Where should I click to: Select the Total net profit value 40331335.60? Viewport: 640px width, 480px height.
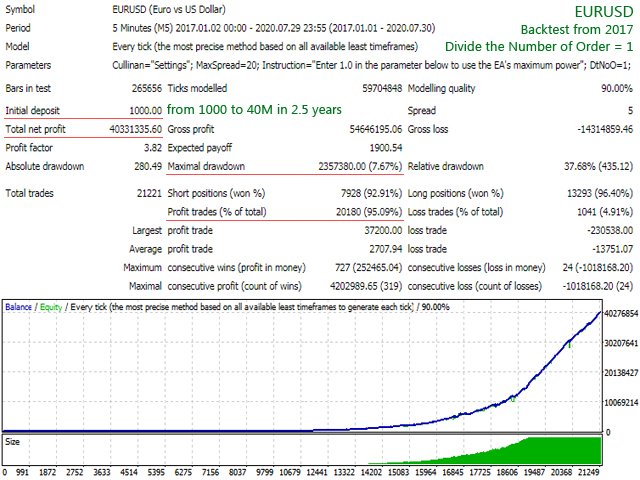pos(136,129)
